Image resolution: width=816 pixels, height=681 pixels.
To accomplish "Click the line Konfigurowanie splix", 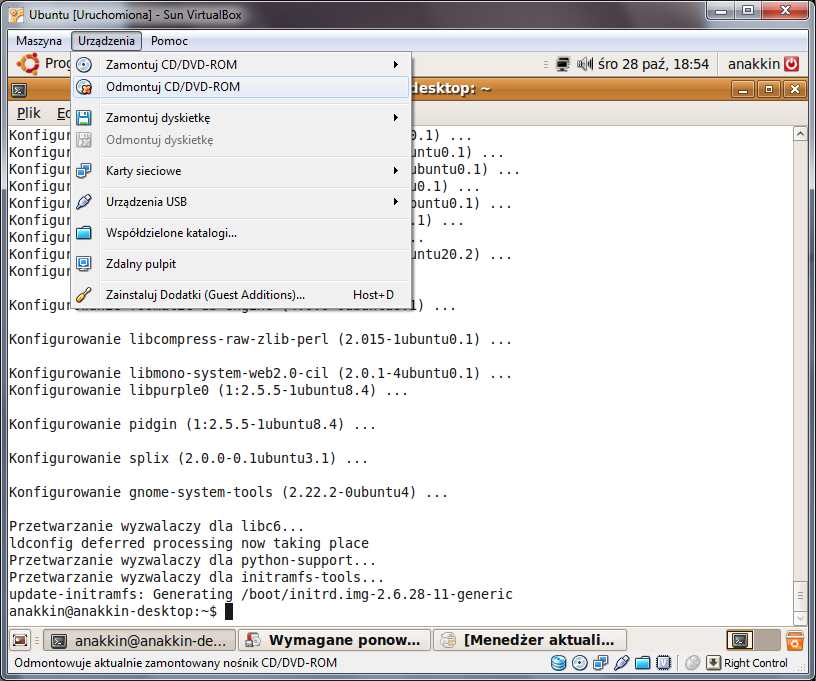I will pyautogui.click(x=188, y=458).
